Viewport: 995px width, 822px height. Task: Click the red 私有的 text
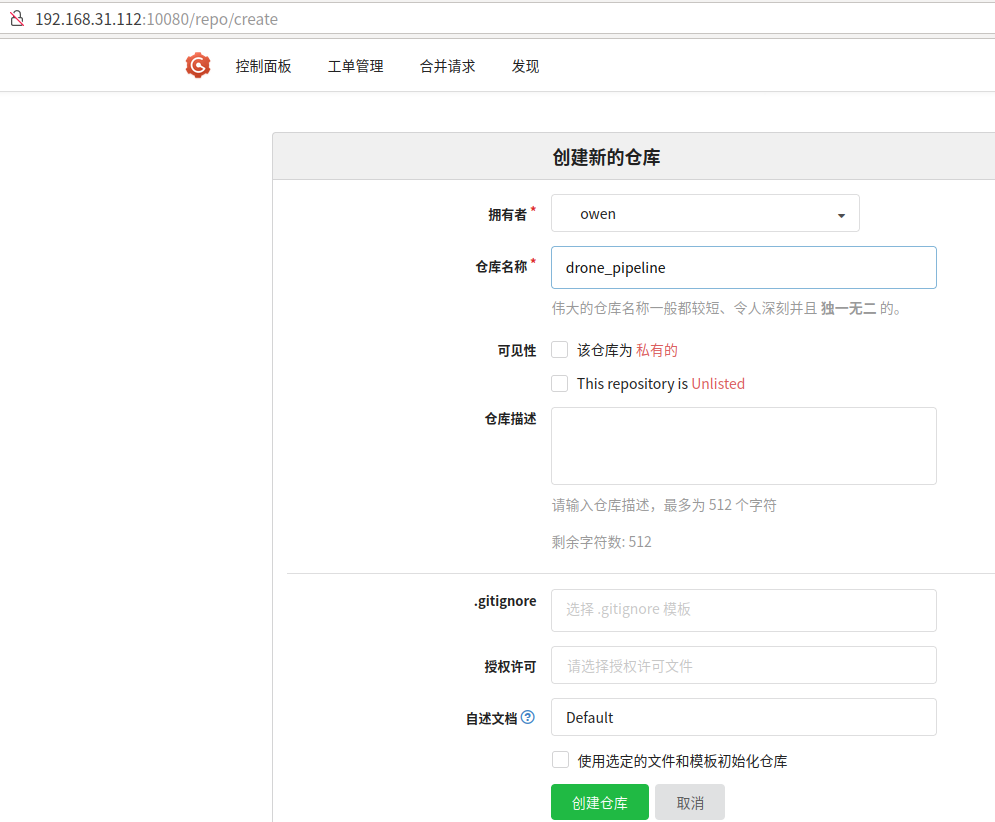(657, 350)
